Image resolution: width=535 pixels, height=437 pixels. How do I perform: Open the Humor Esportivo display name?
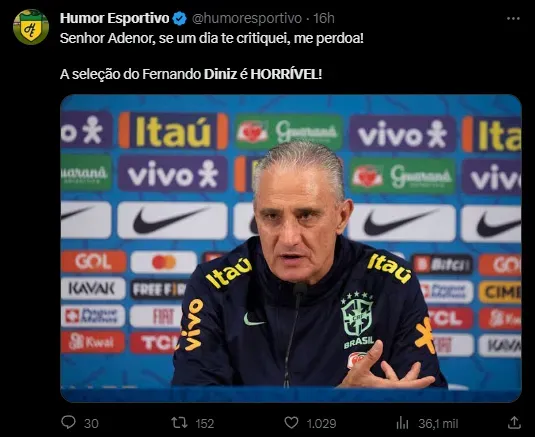[x=114, y=18]
